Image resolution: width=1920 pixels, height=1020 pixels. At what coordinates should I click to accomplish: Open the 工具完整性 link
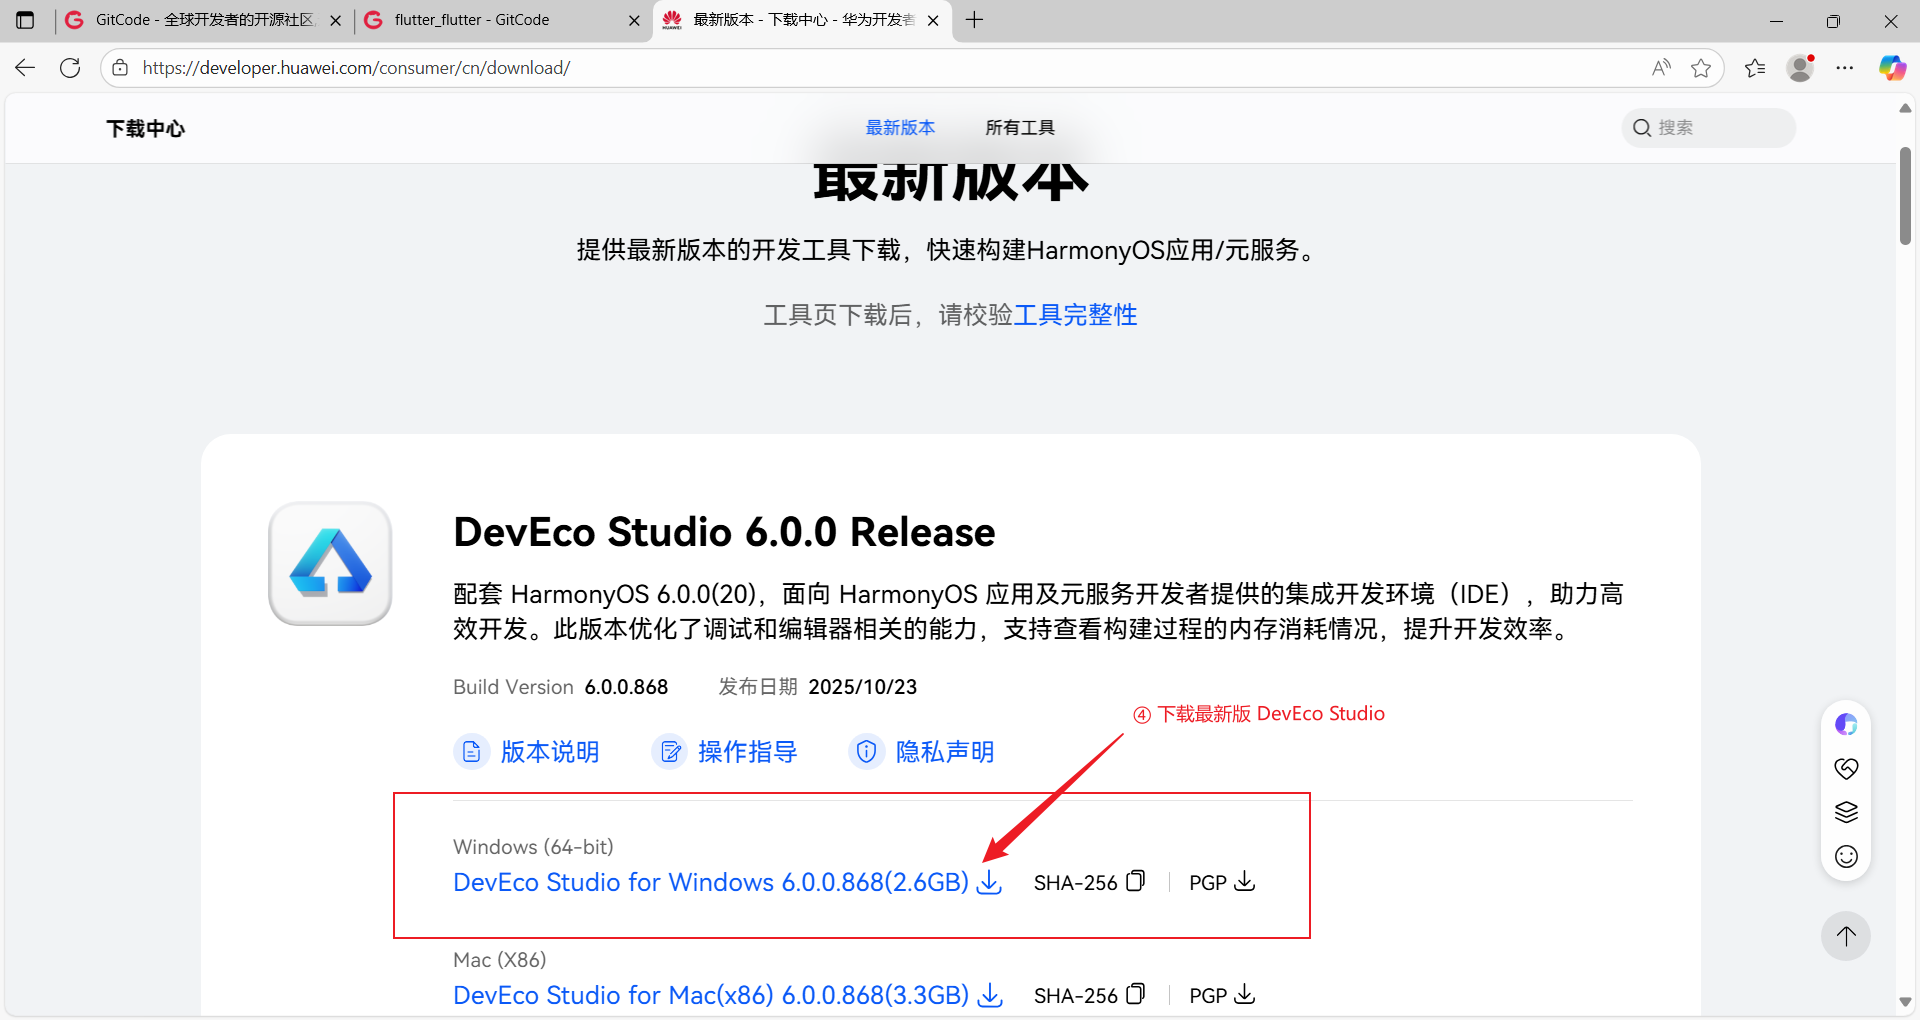click(1075, 315)
